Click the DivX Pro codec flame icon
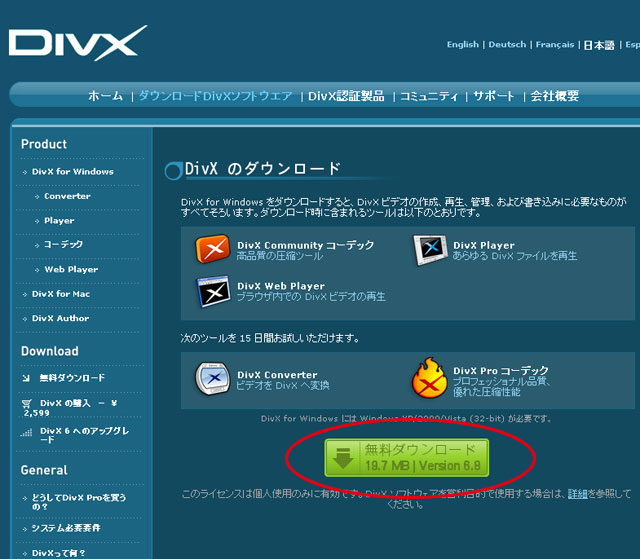This screenshot has height=559, width=640. (x=429, y=378)
